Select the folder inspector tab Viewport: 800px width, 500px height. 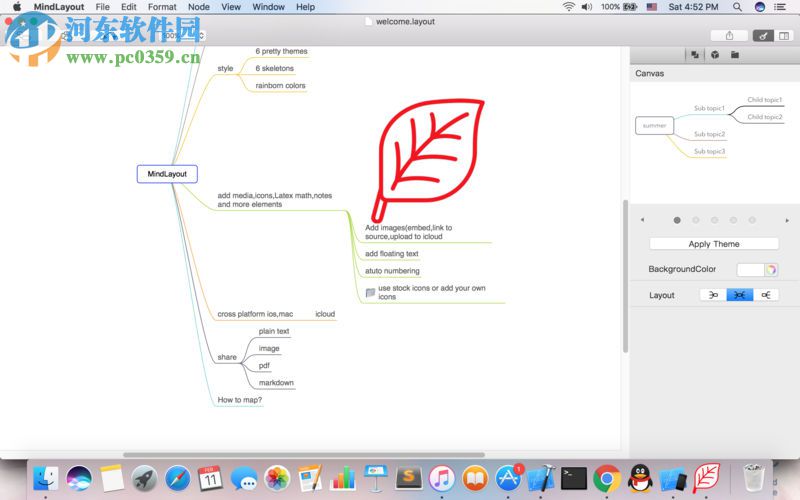735,55
